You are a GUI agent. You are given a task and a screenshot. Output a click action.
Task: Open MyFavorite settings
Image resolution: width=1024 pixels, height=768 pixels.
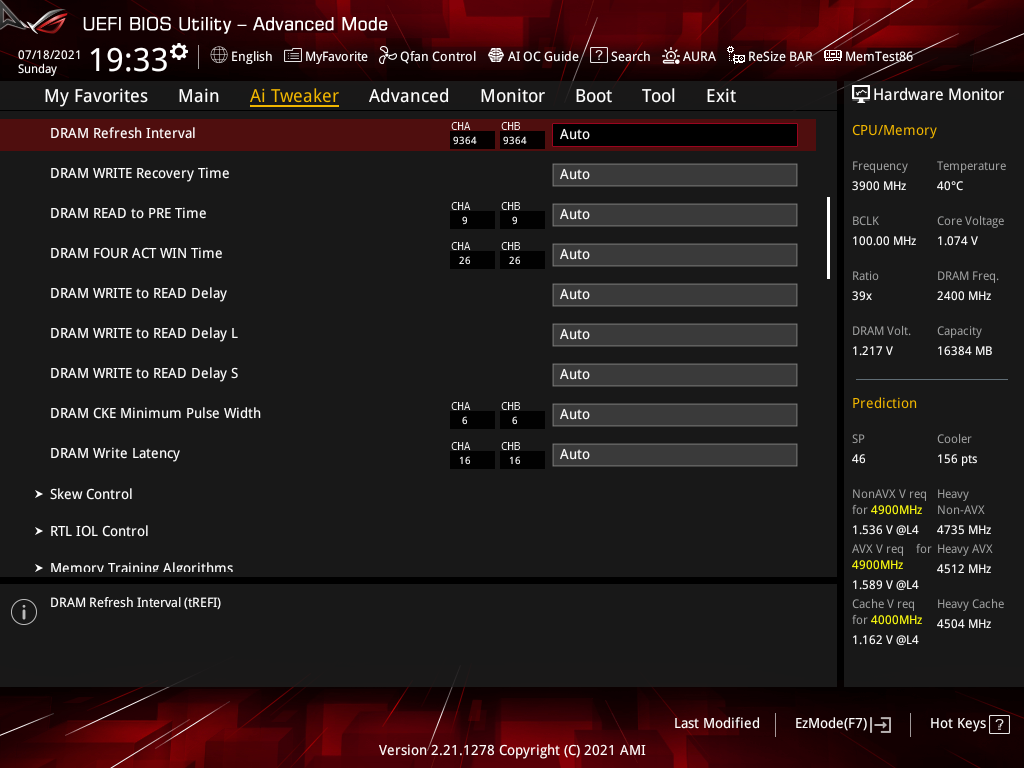pyautogui.click(x=326, y=56)
